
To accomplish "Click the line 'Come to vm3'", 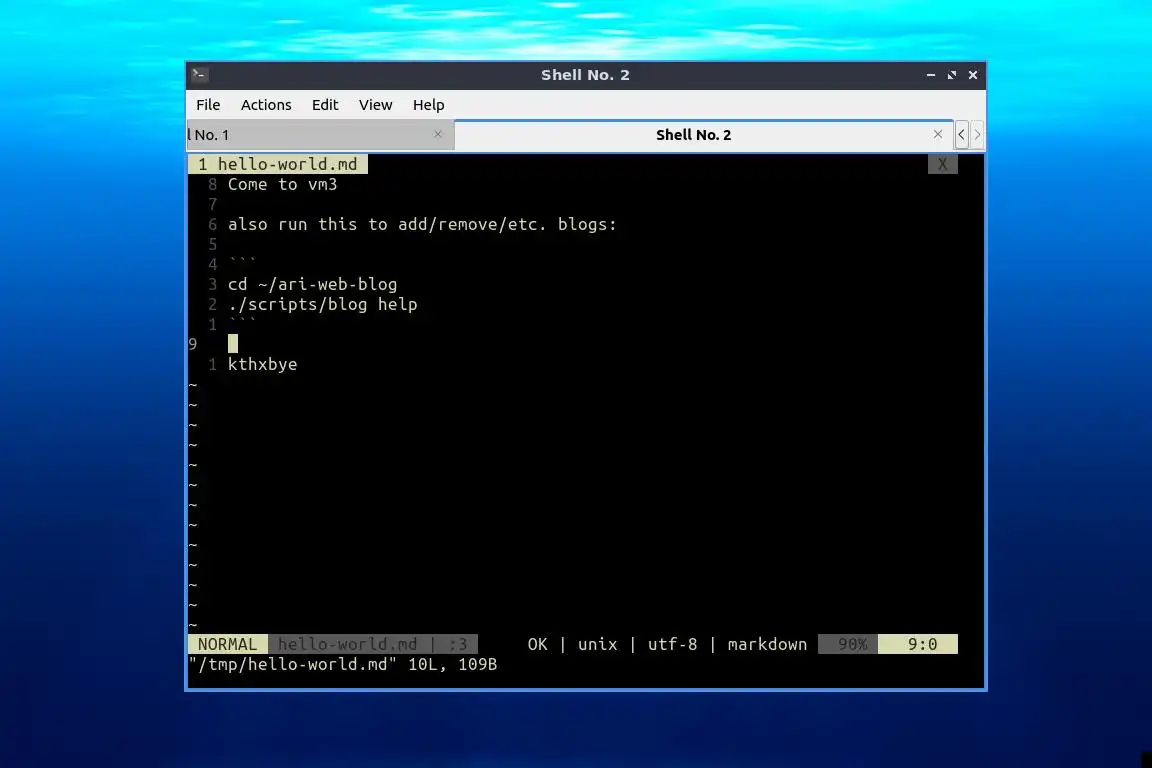I will point(282,184).
